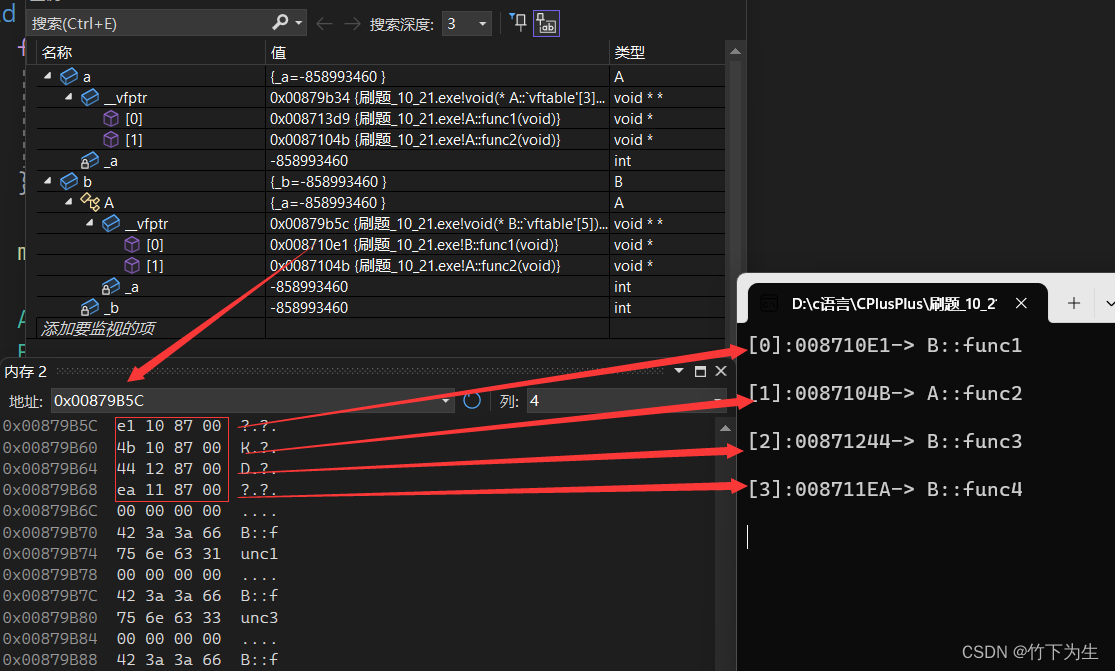Open a new terminal tab with plus

coord(1074,304)
